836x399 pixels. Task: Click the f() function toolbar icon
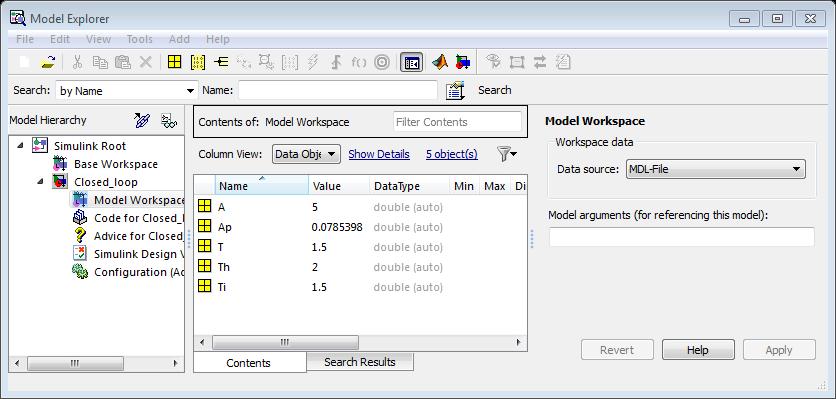(x=359, y=62)
